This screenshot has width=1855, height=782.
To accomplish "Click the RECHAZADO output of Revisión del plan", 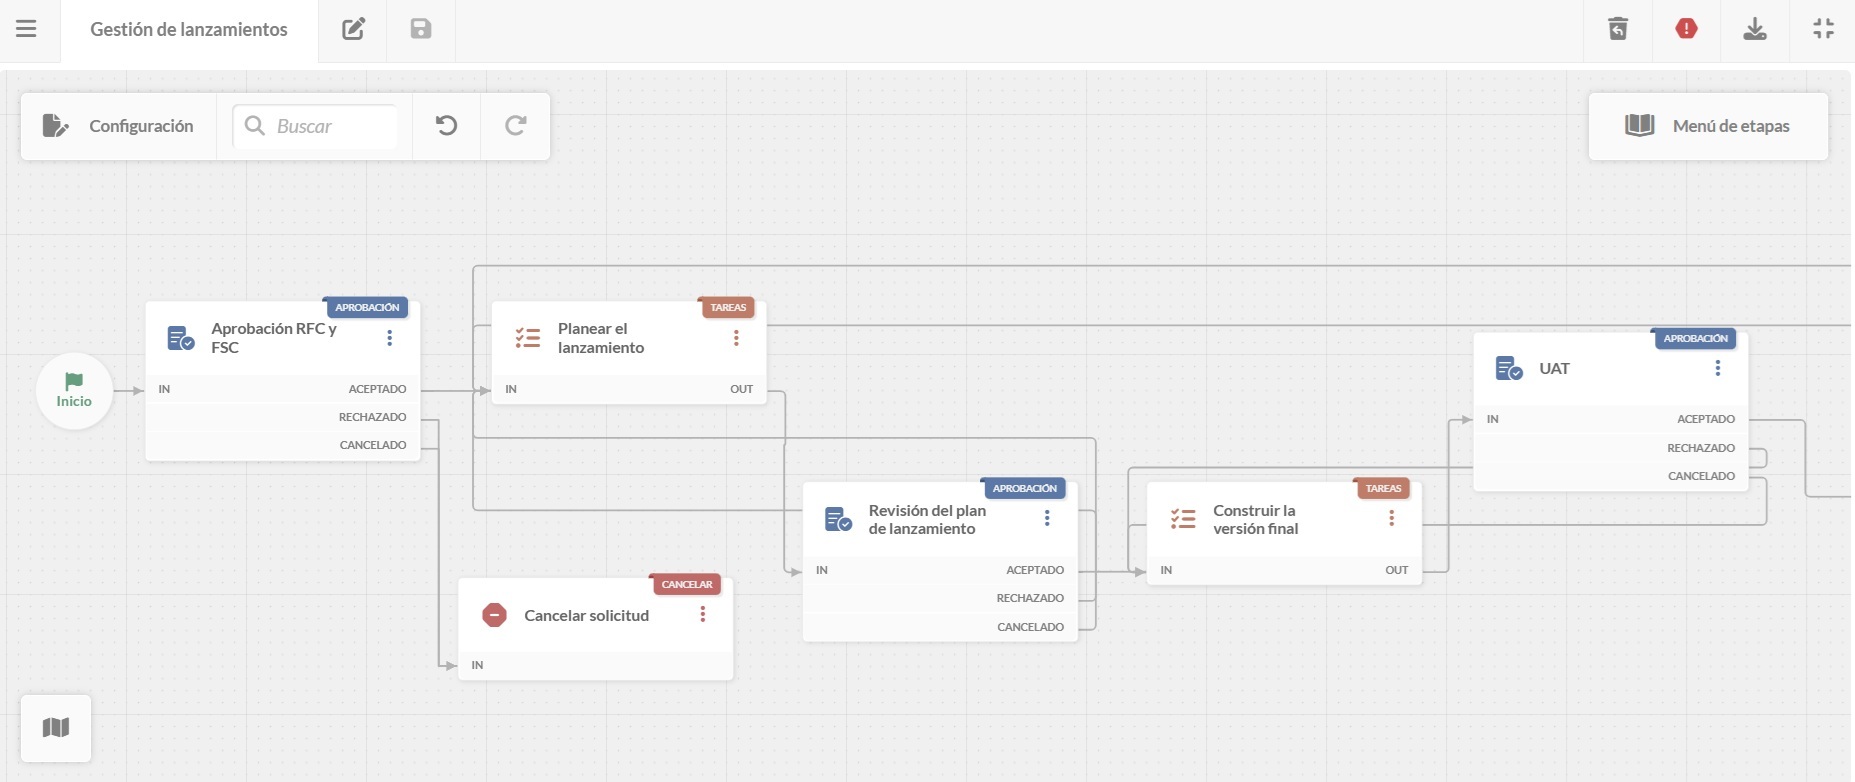I will 1030,598.
